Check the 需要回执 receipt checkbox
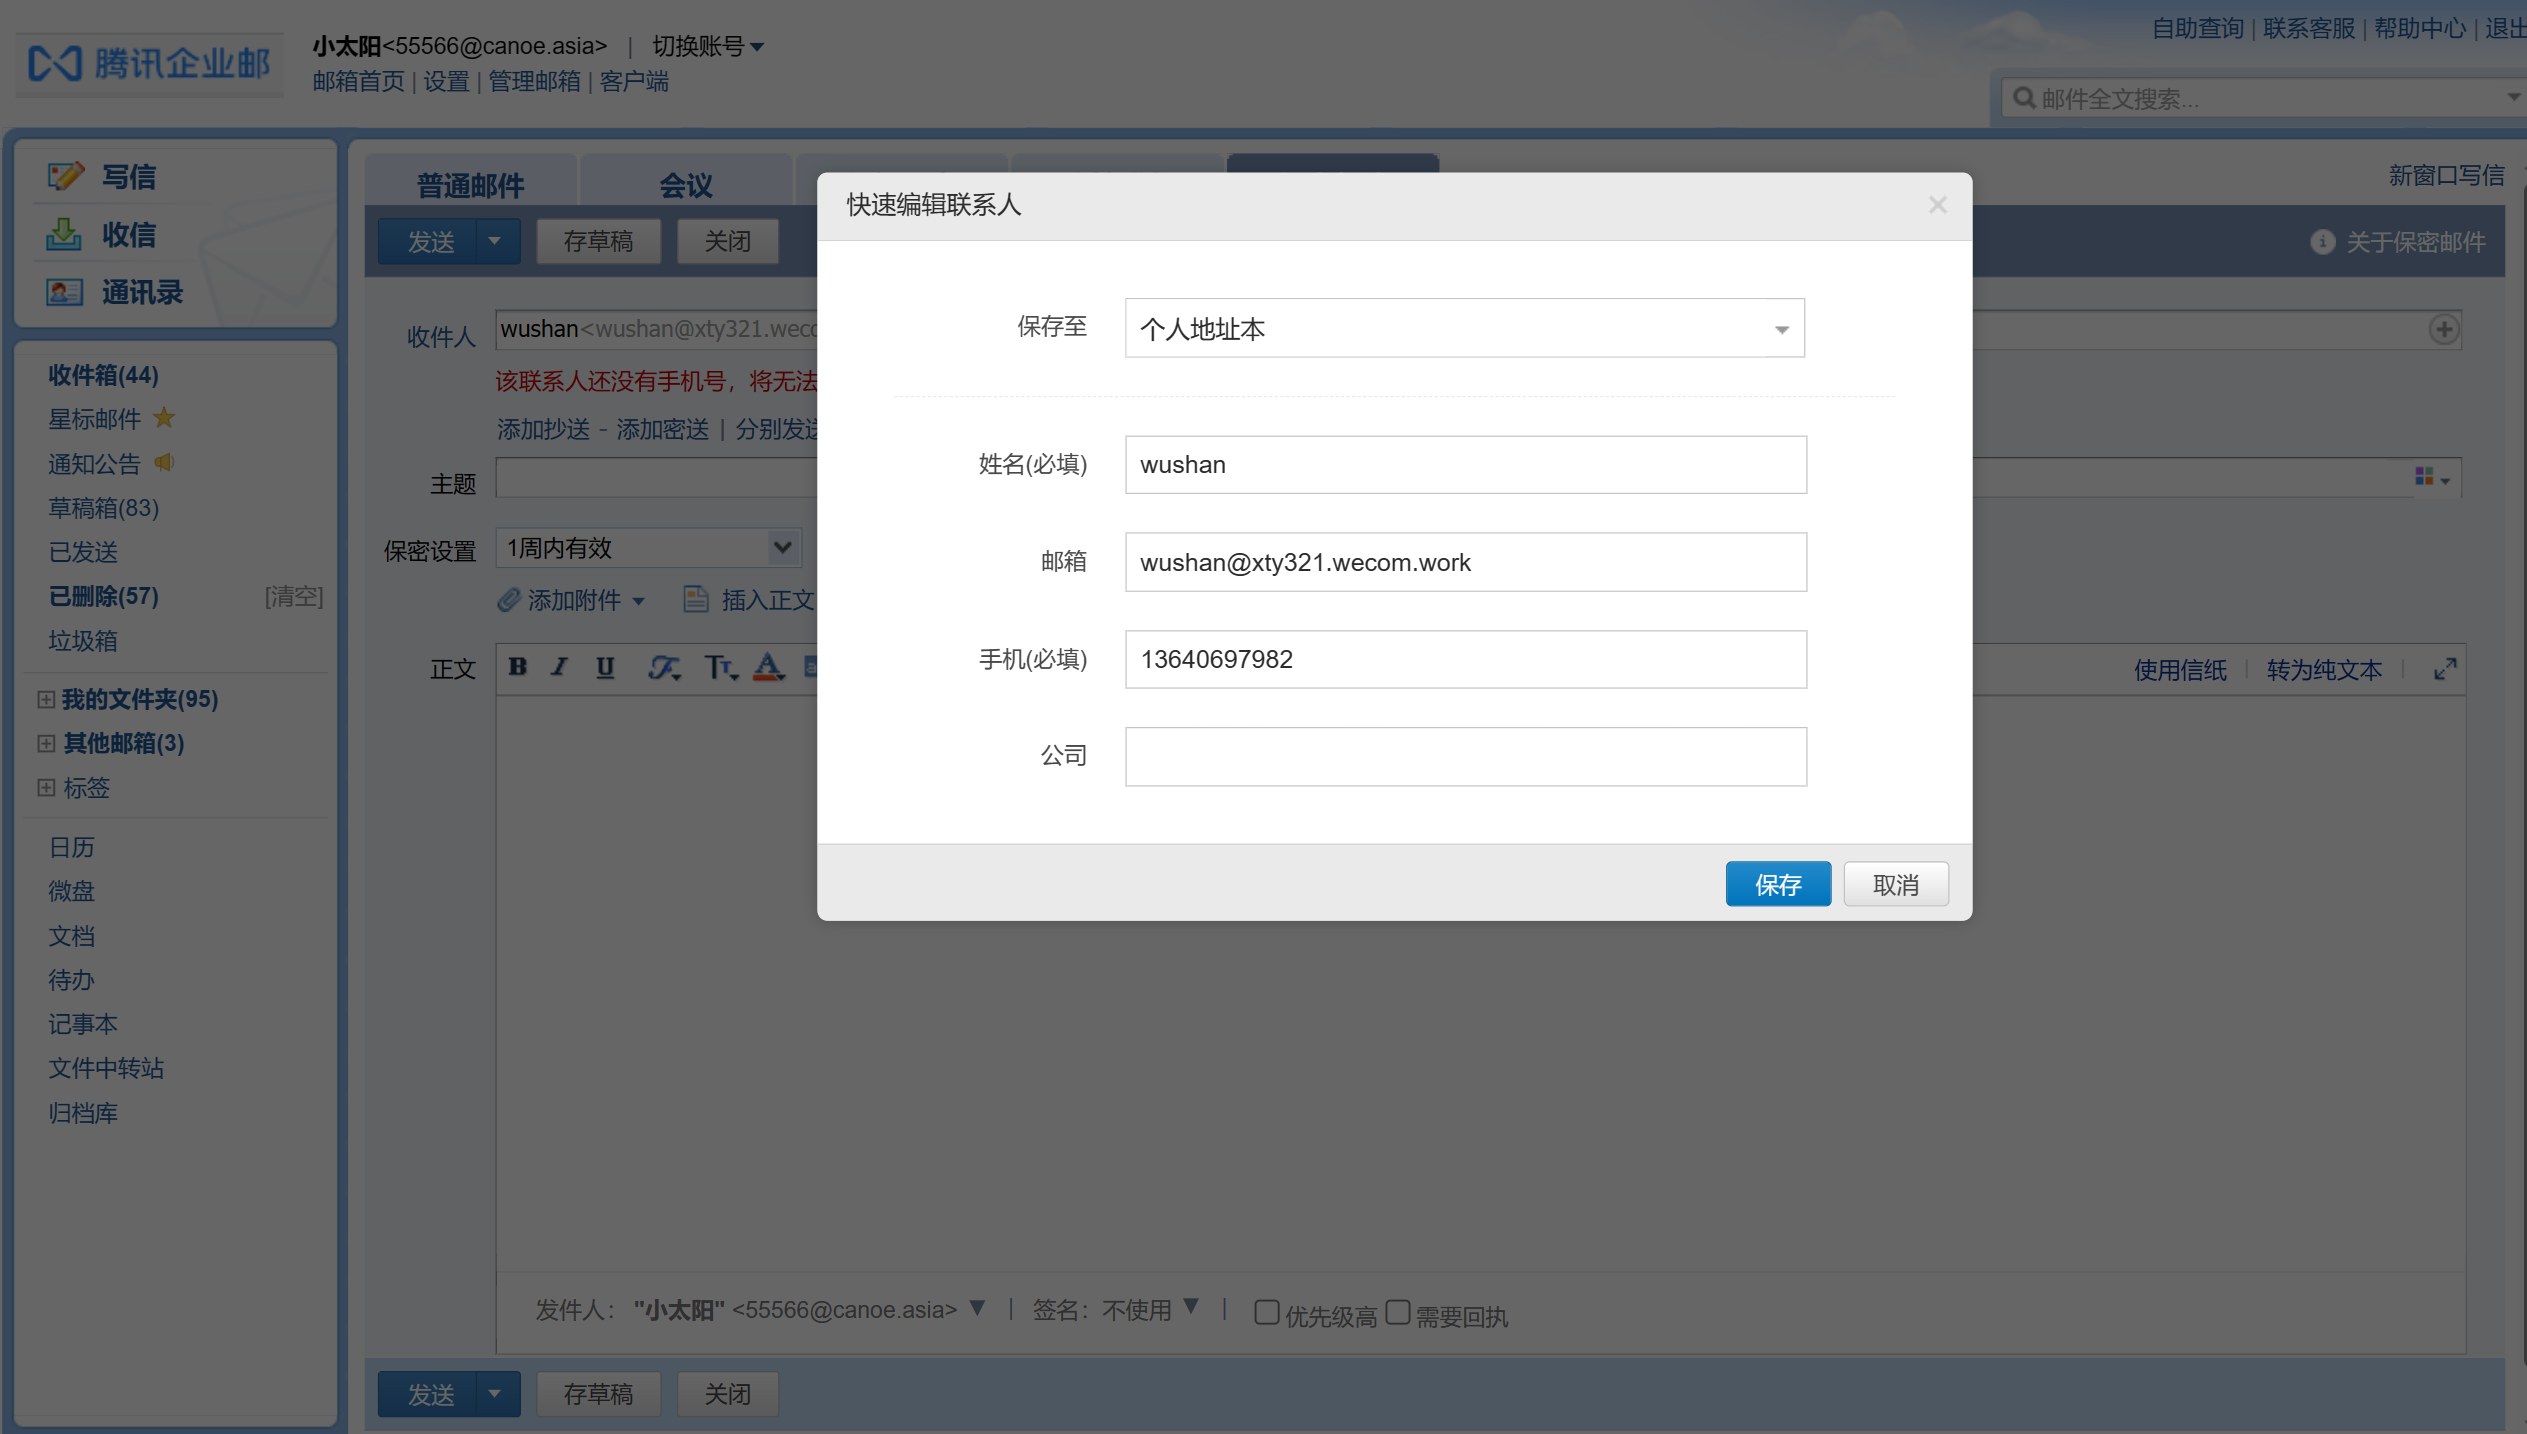 click(1397, 1312)
